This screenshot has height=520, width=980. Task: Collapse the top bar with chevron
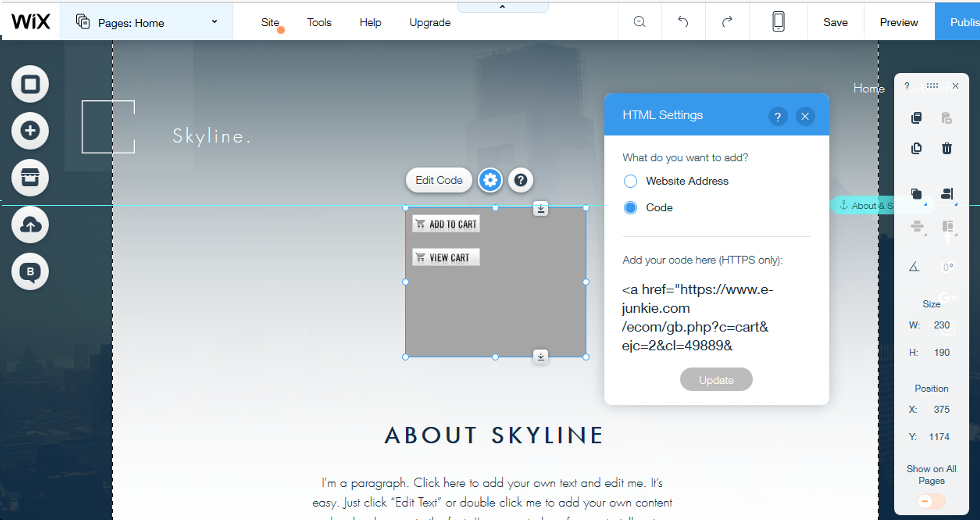coord(502,7)
